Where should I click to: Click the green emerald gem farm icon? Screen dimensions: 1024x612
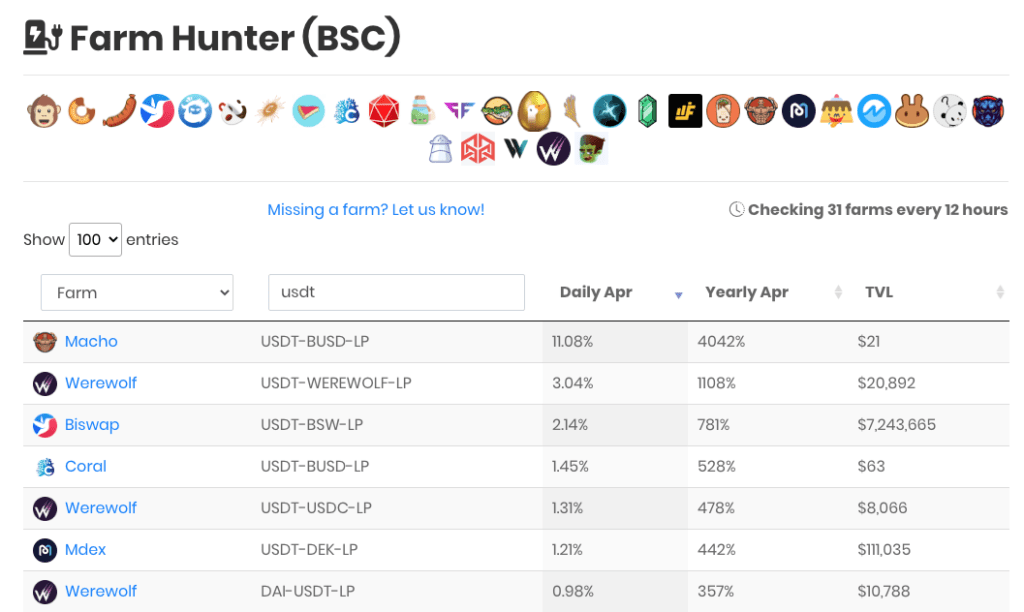coord(647,111)
